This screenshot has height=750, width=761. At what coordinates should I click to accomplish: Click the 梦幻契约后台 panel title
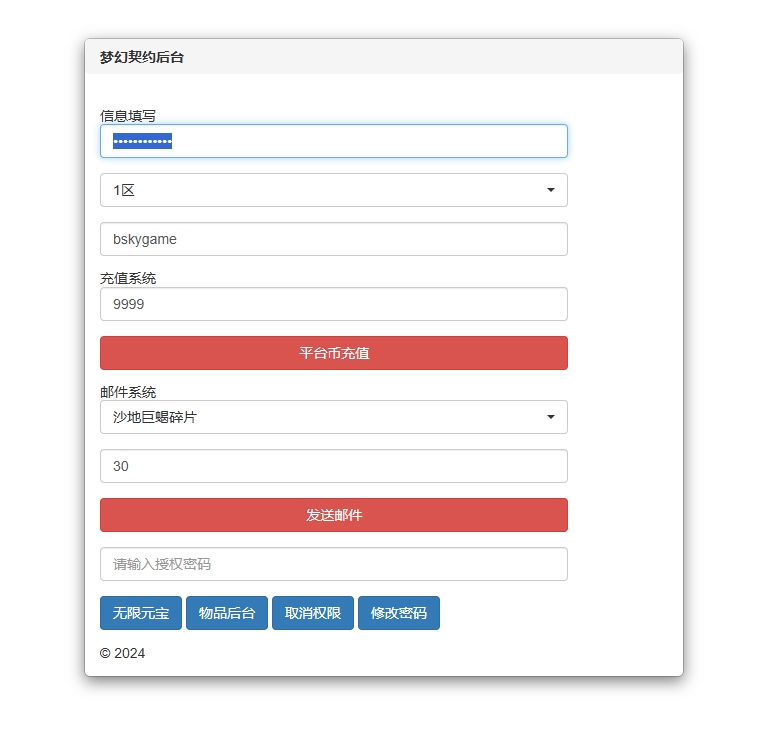[x=142, y=57]
